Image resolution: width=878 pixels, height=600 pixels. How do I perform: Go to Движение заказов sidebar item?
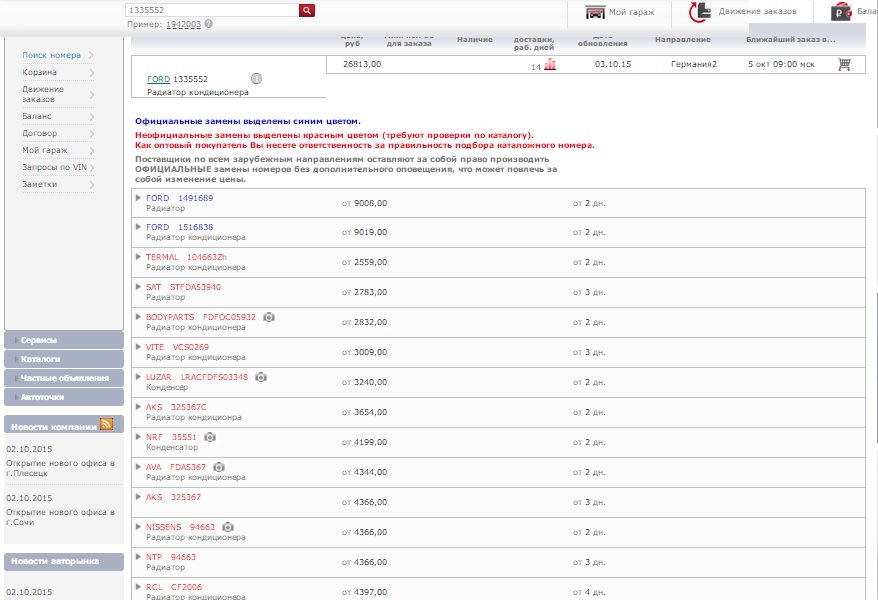43,94
